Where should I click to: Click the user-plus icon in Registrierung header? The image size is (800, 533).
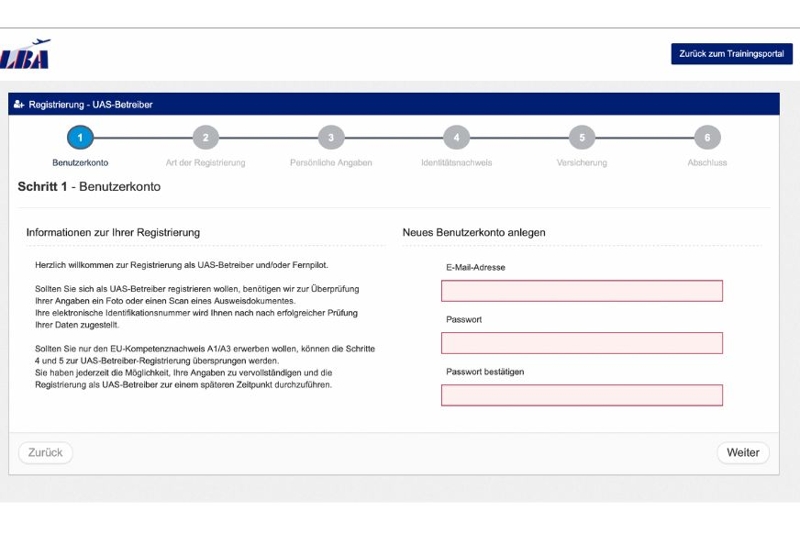pos(19,104)
